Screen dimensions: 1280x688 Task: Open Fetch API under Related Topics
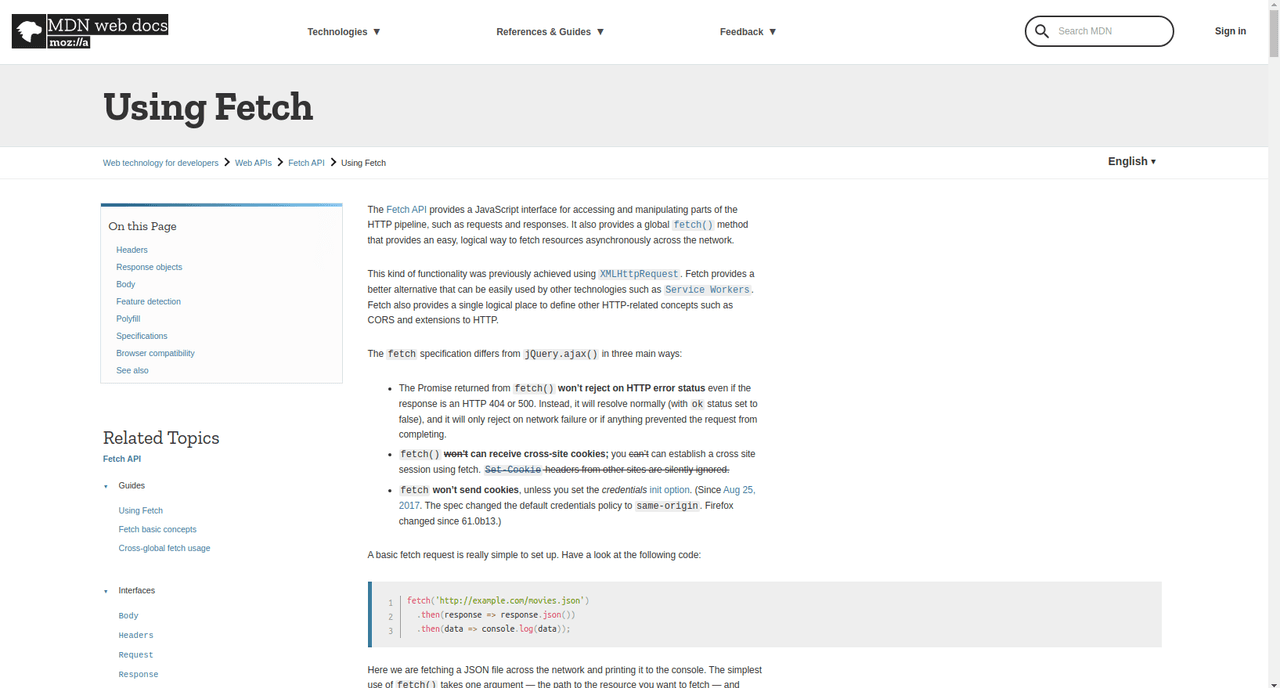(x=122, y=459)
